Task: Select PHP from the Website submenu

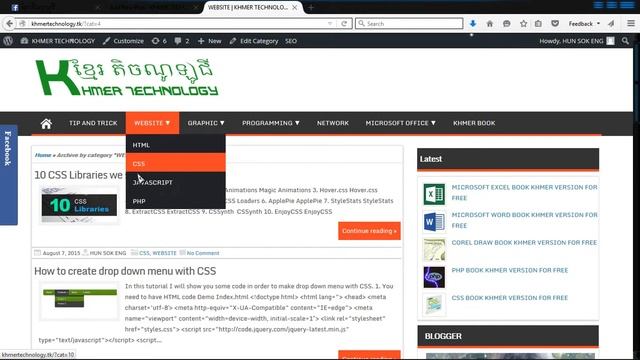Action: (x=176, y=200)
